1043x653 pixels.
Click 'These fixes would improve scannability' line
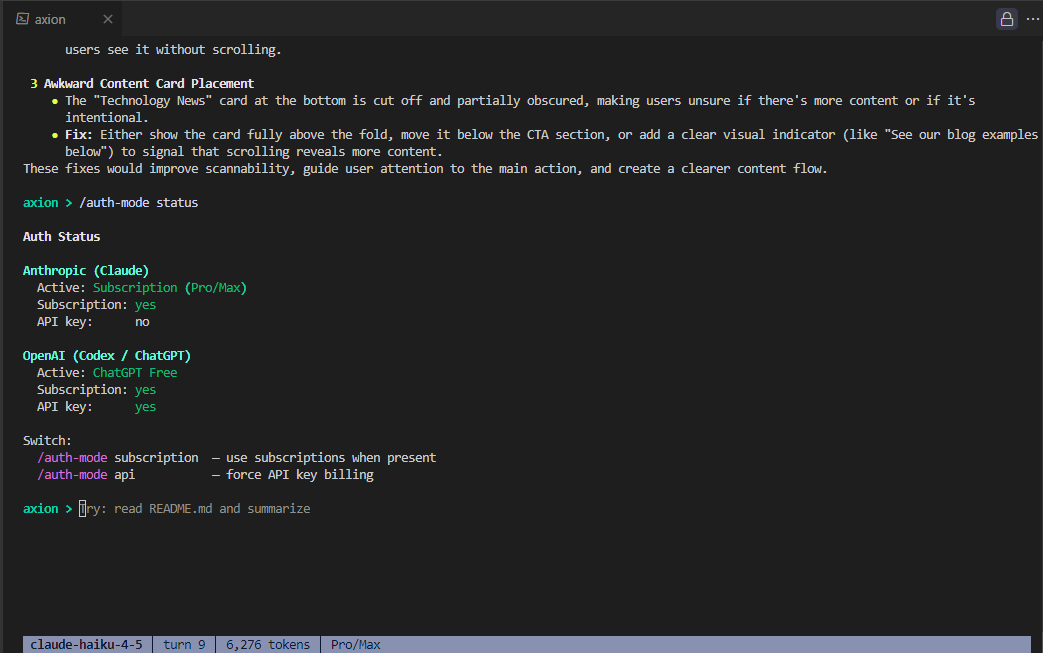pyautogui.click(x=425, y=169)
